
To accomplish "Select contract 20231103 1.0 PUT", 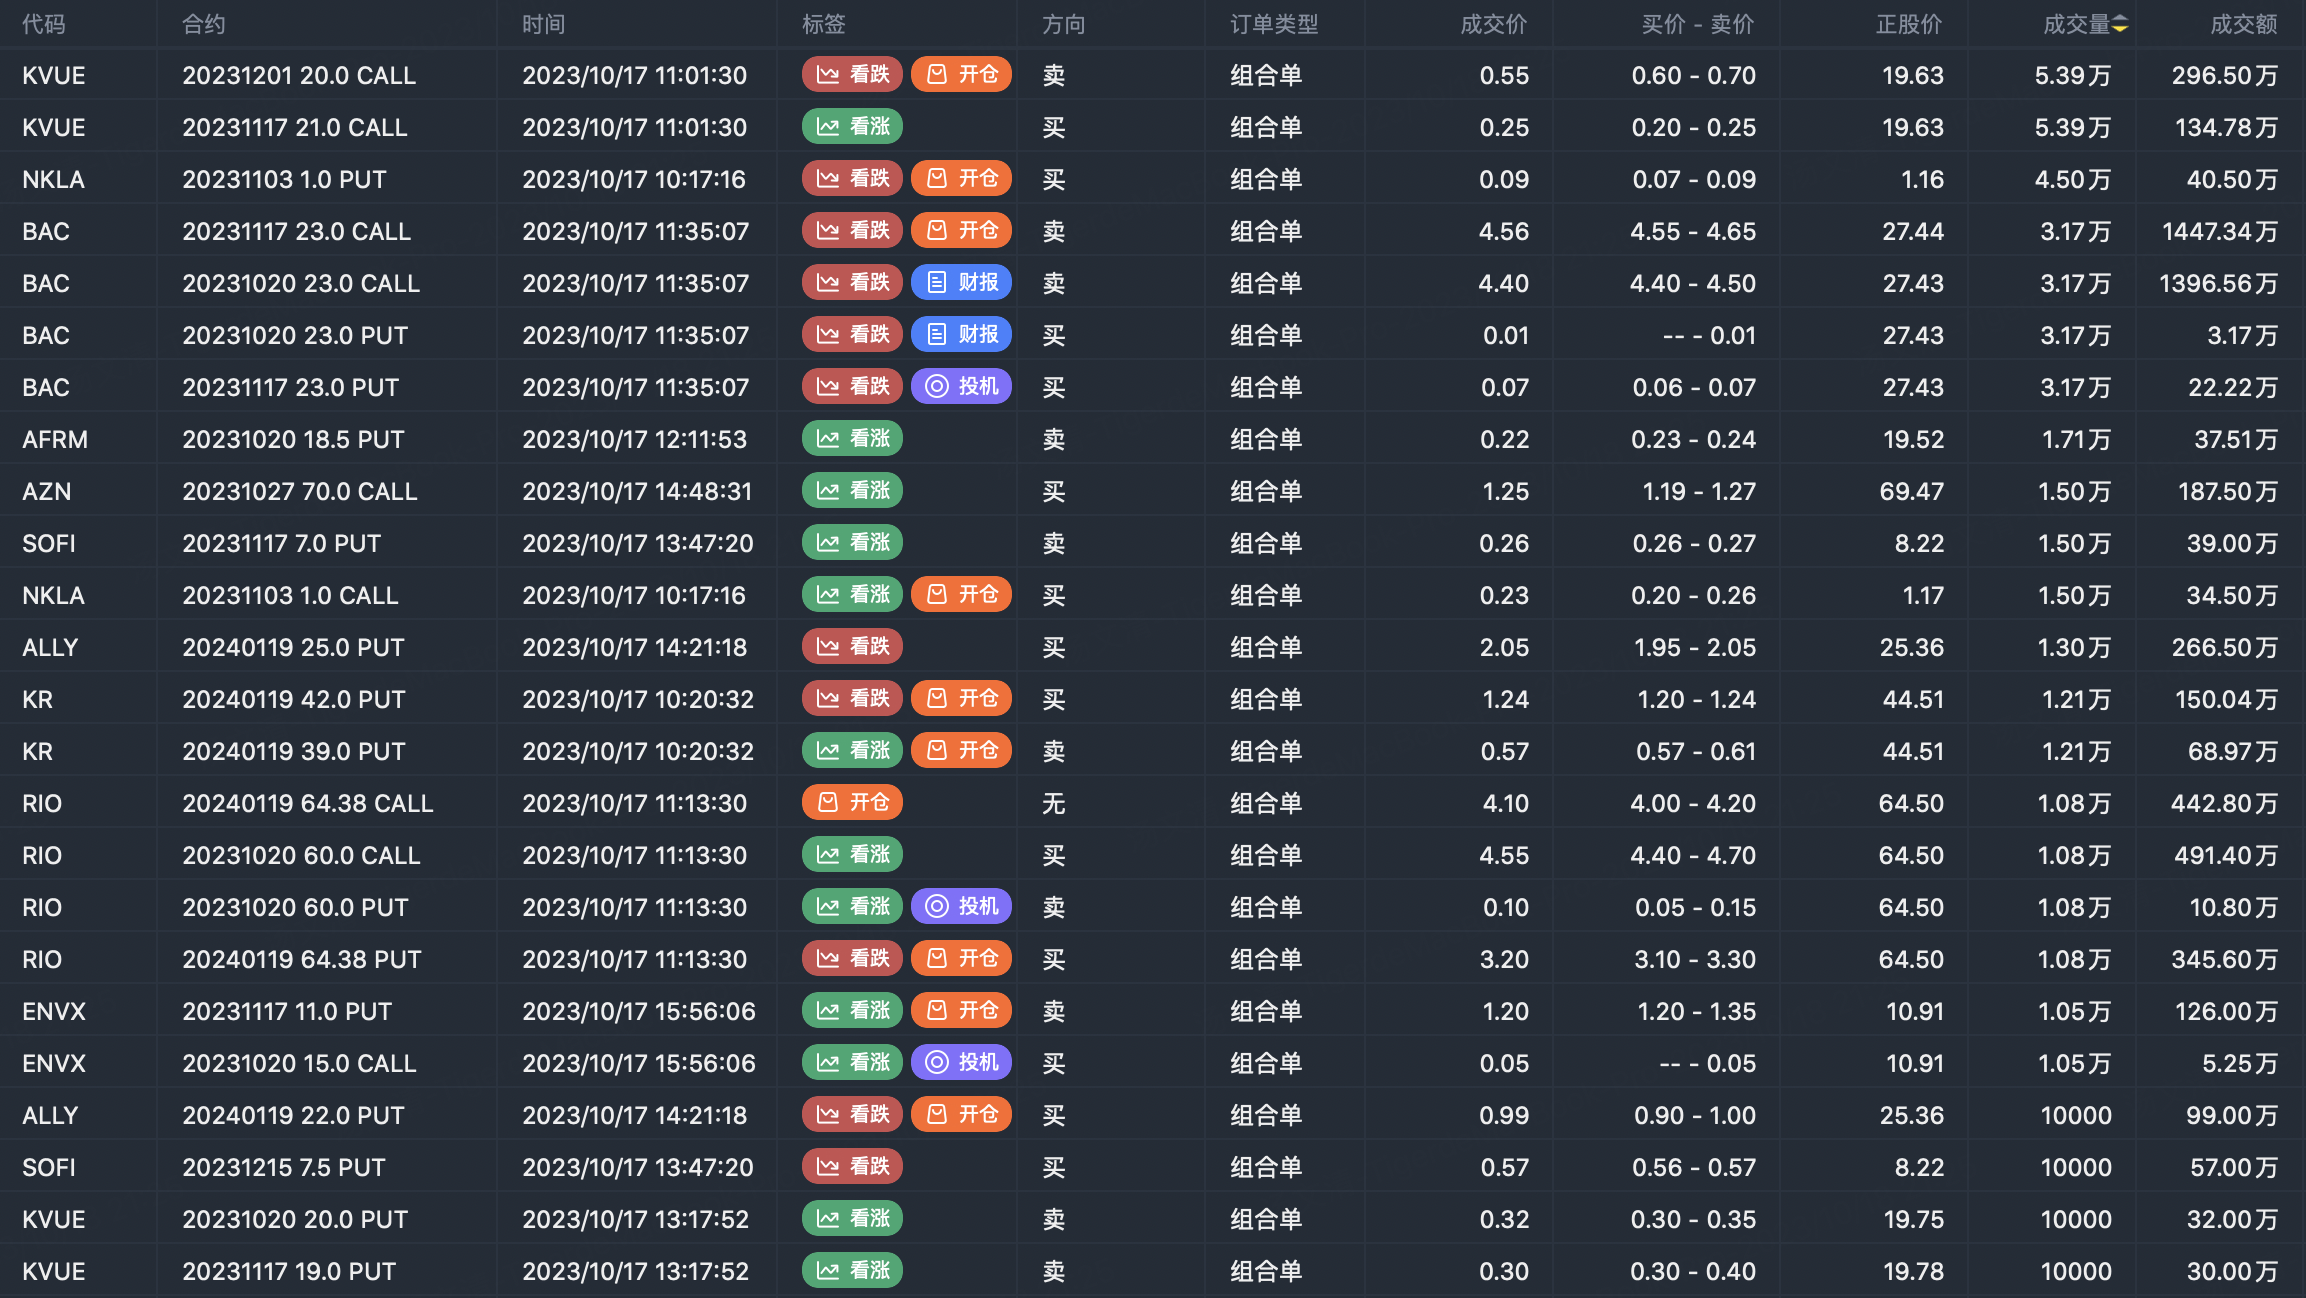I will (284, 179).
